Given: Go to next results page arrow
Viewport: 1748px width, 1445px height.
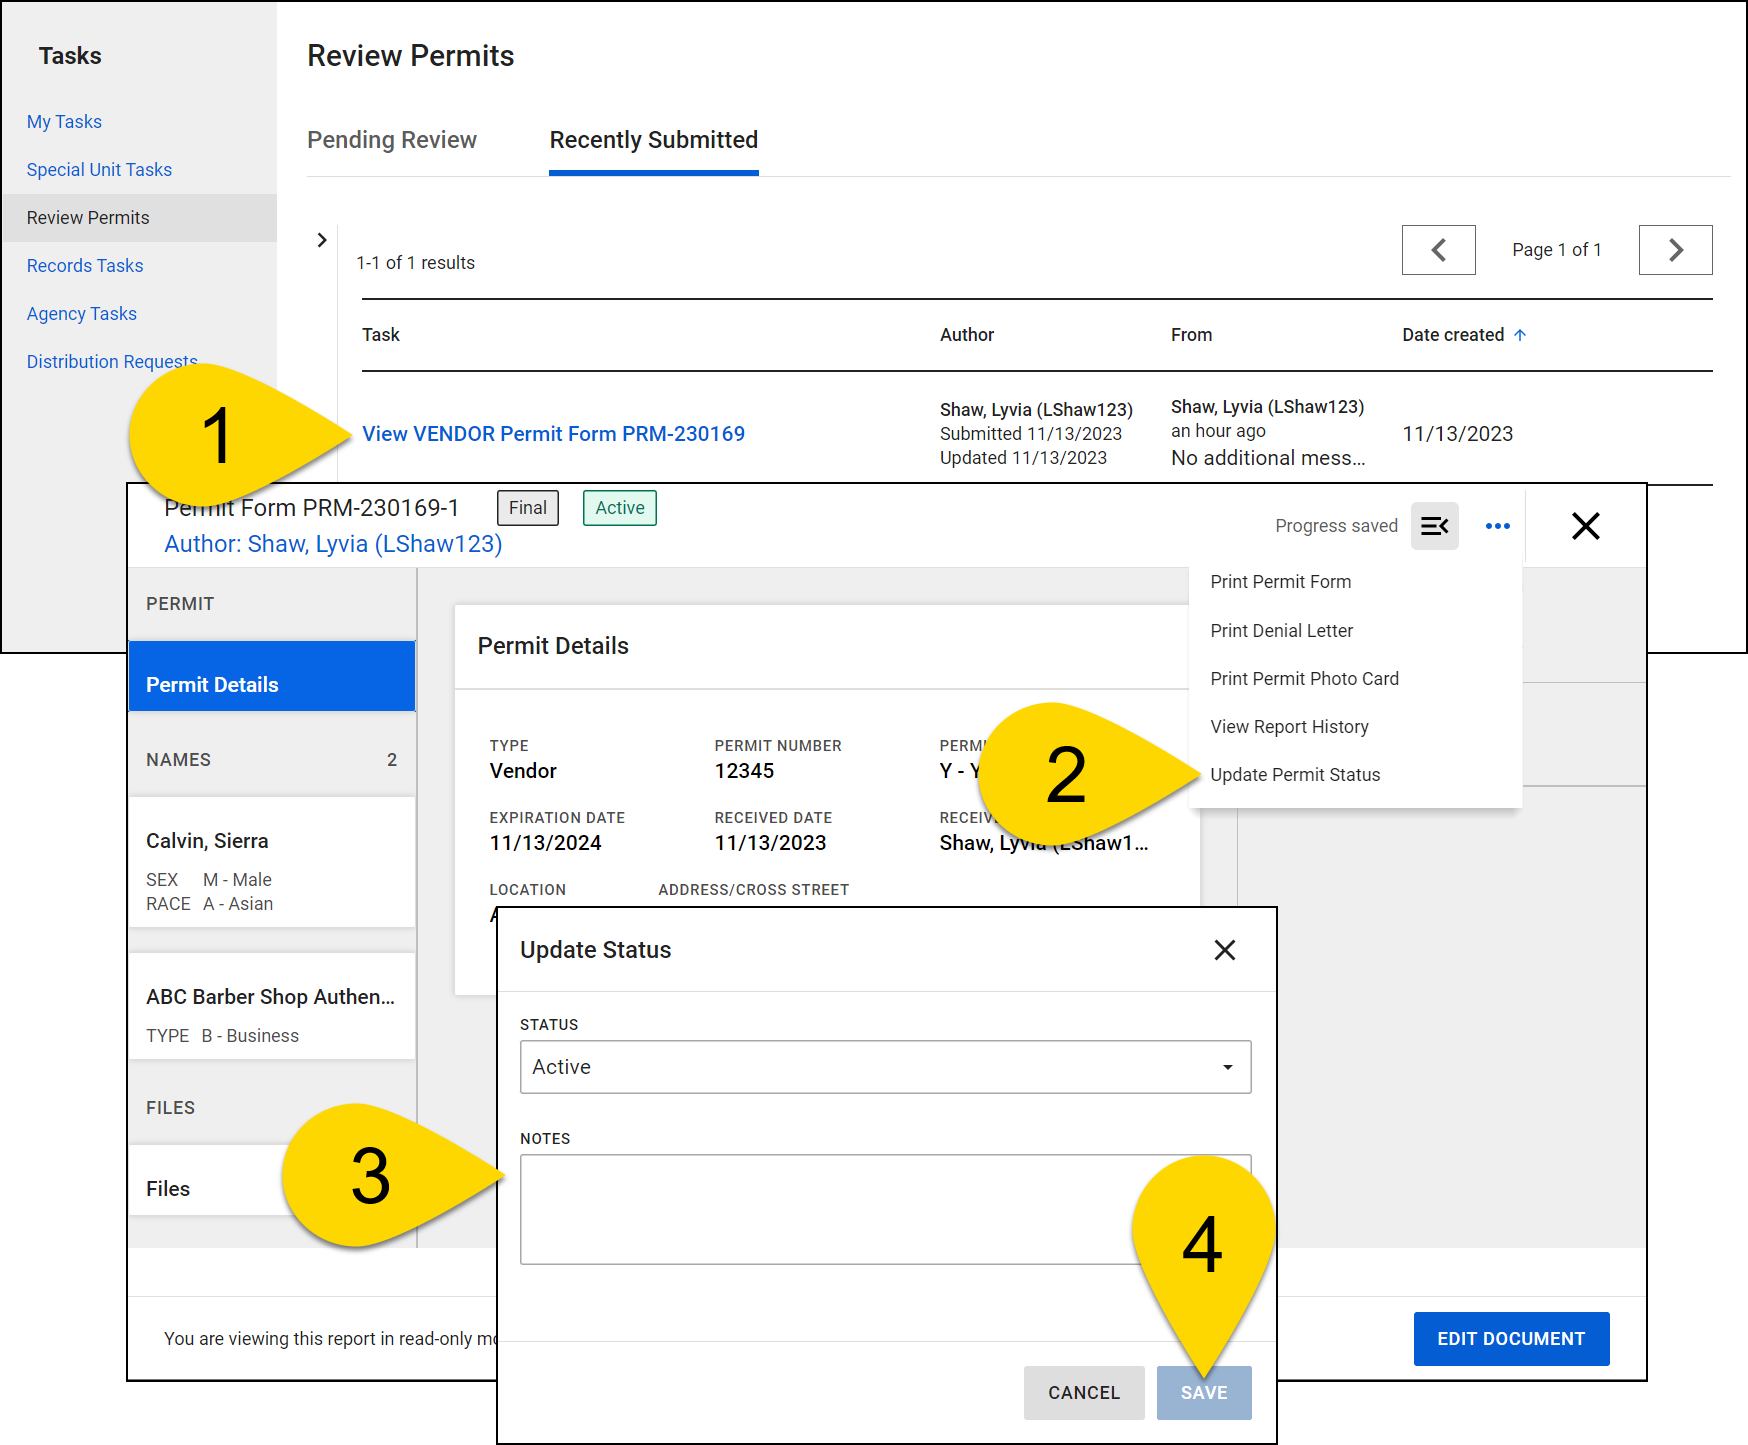Looking at the screenshot, I should point(1675,250).
